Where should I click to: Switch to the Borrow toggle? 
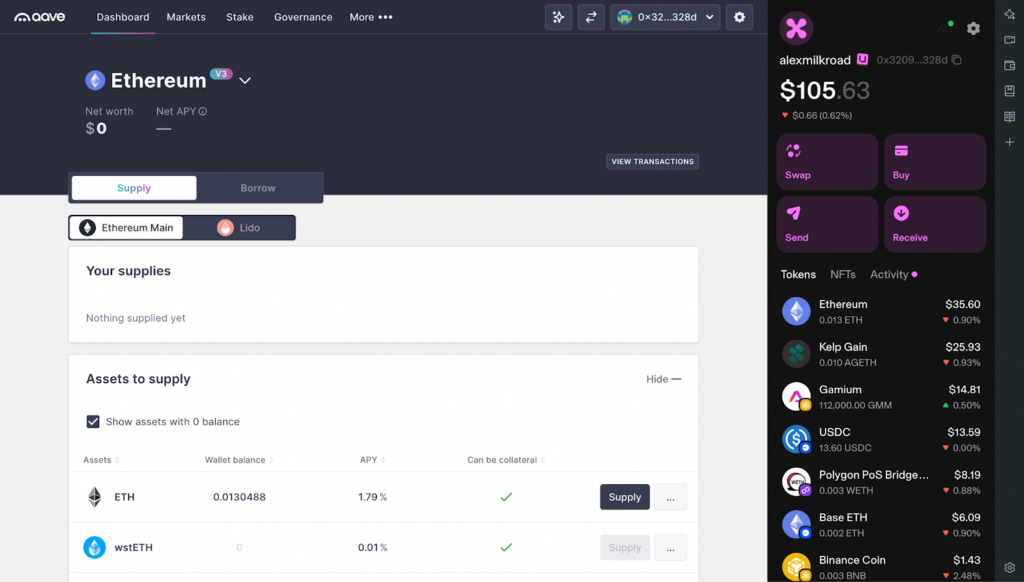258,188
